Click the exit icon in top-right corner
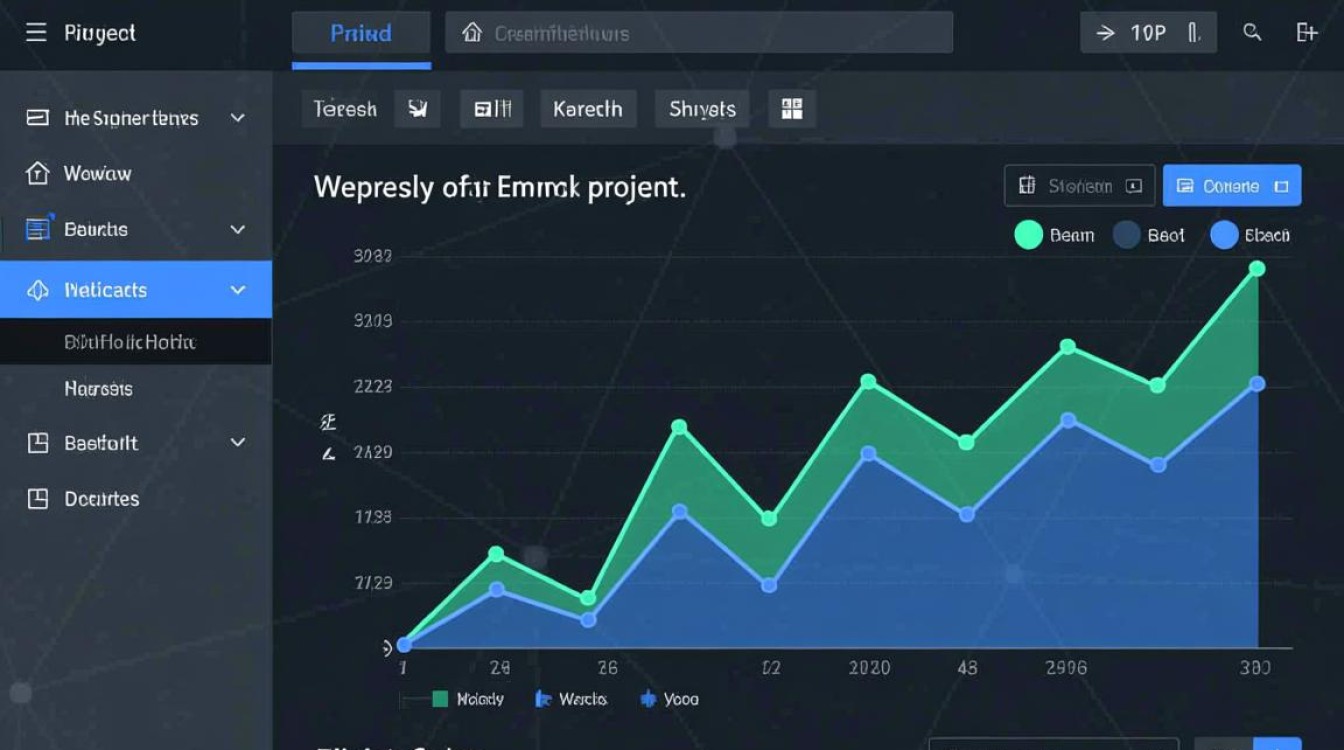Viewport: 1344px width, 750px height. click(x=1306, y=33)
